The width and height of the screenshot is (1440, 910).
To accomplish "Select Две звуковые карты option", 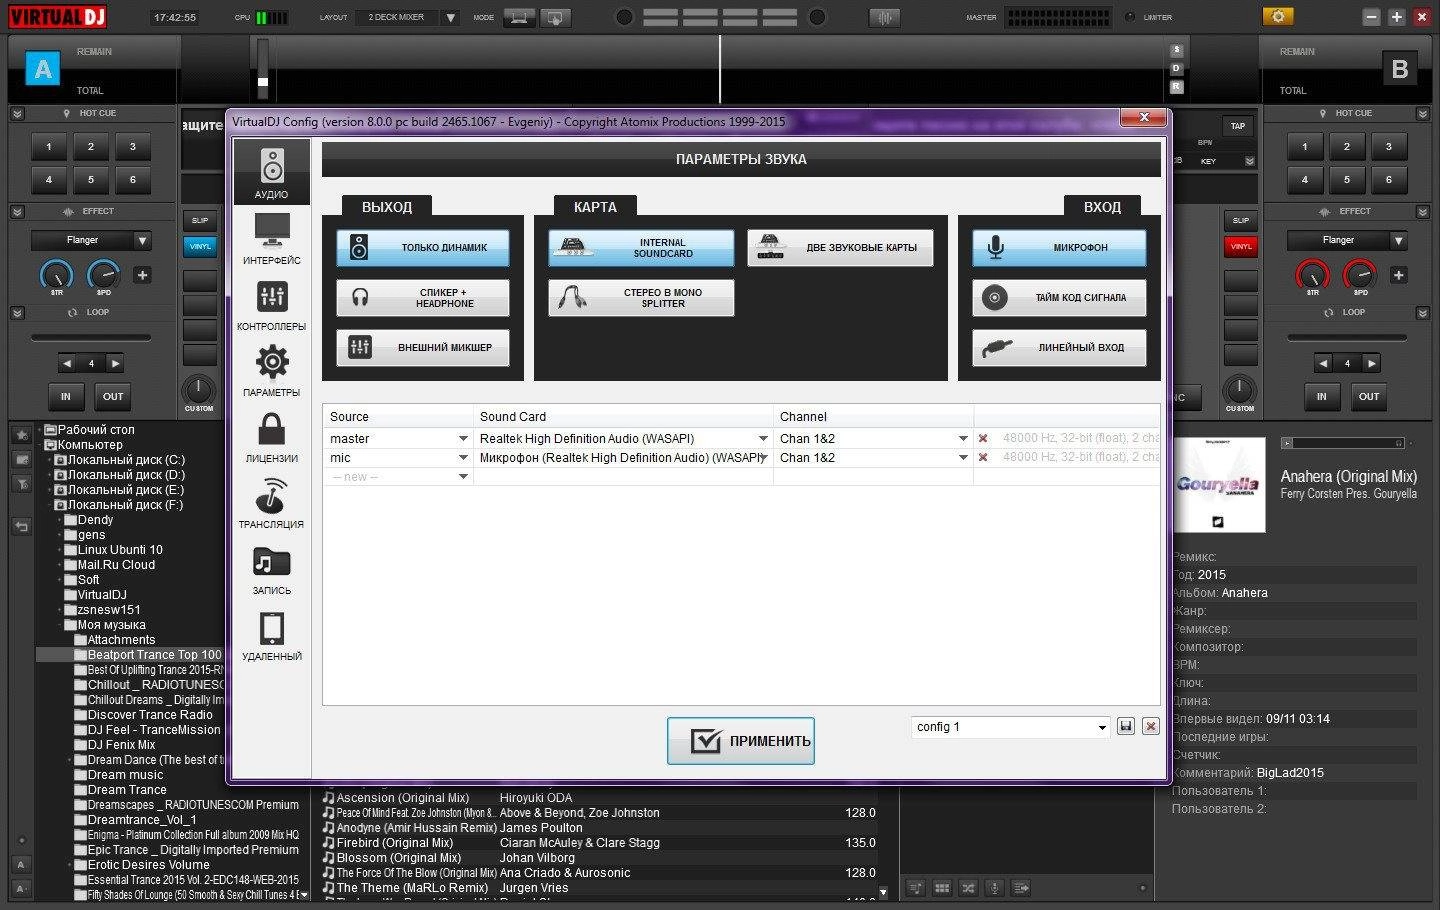I will (840, 248).
